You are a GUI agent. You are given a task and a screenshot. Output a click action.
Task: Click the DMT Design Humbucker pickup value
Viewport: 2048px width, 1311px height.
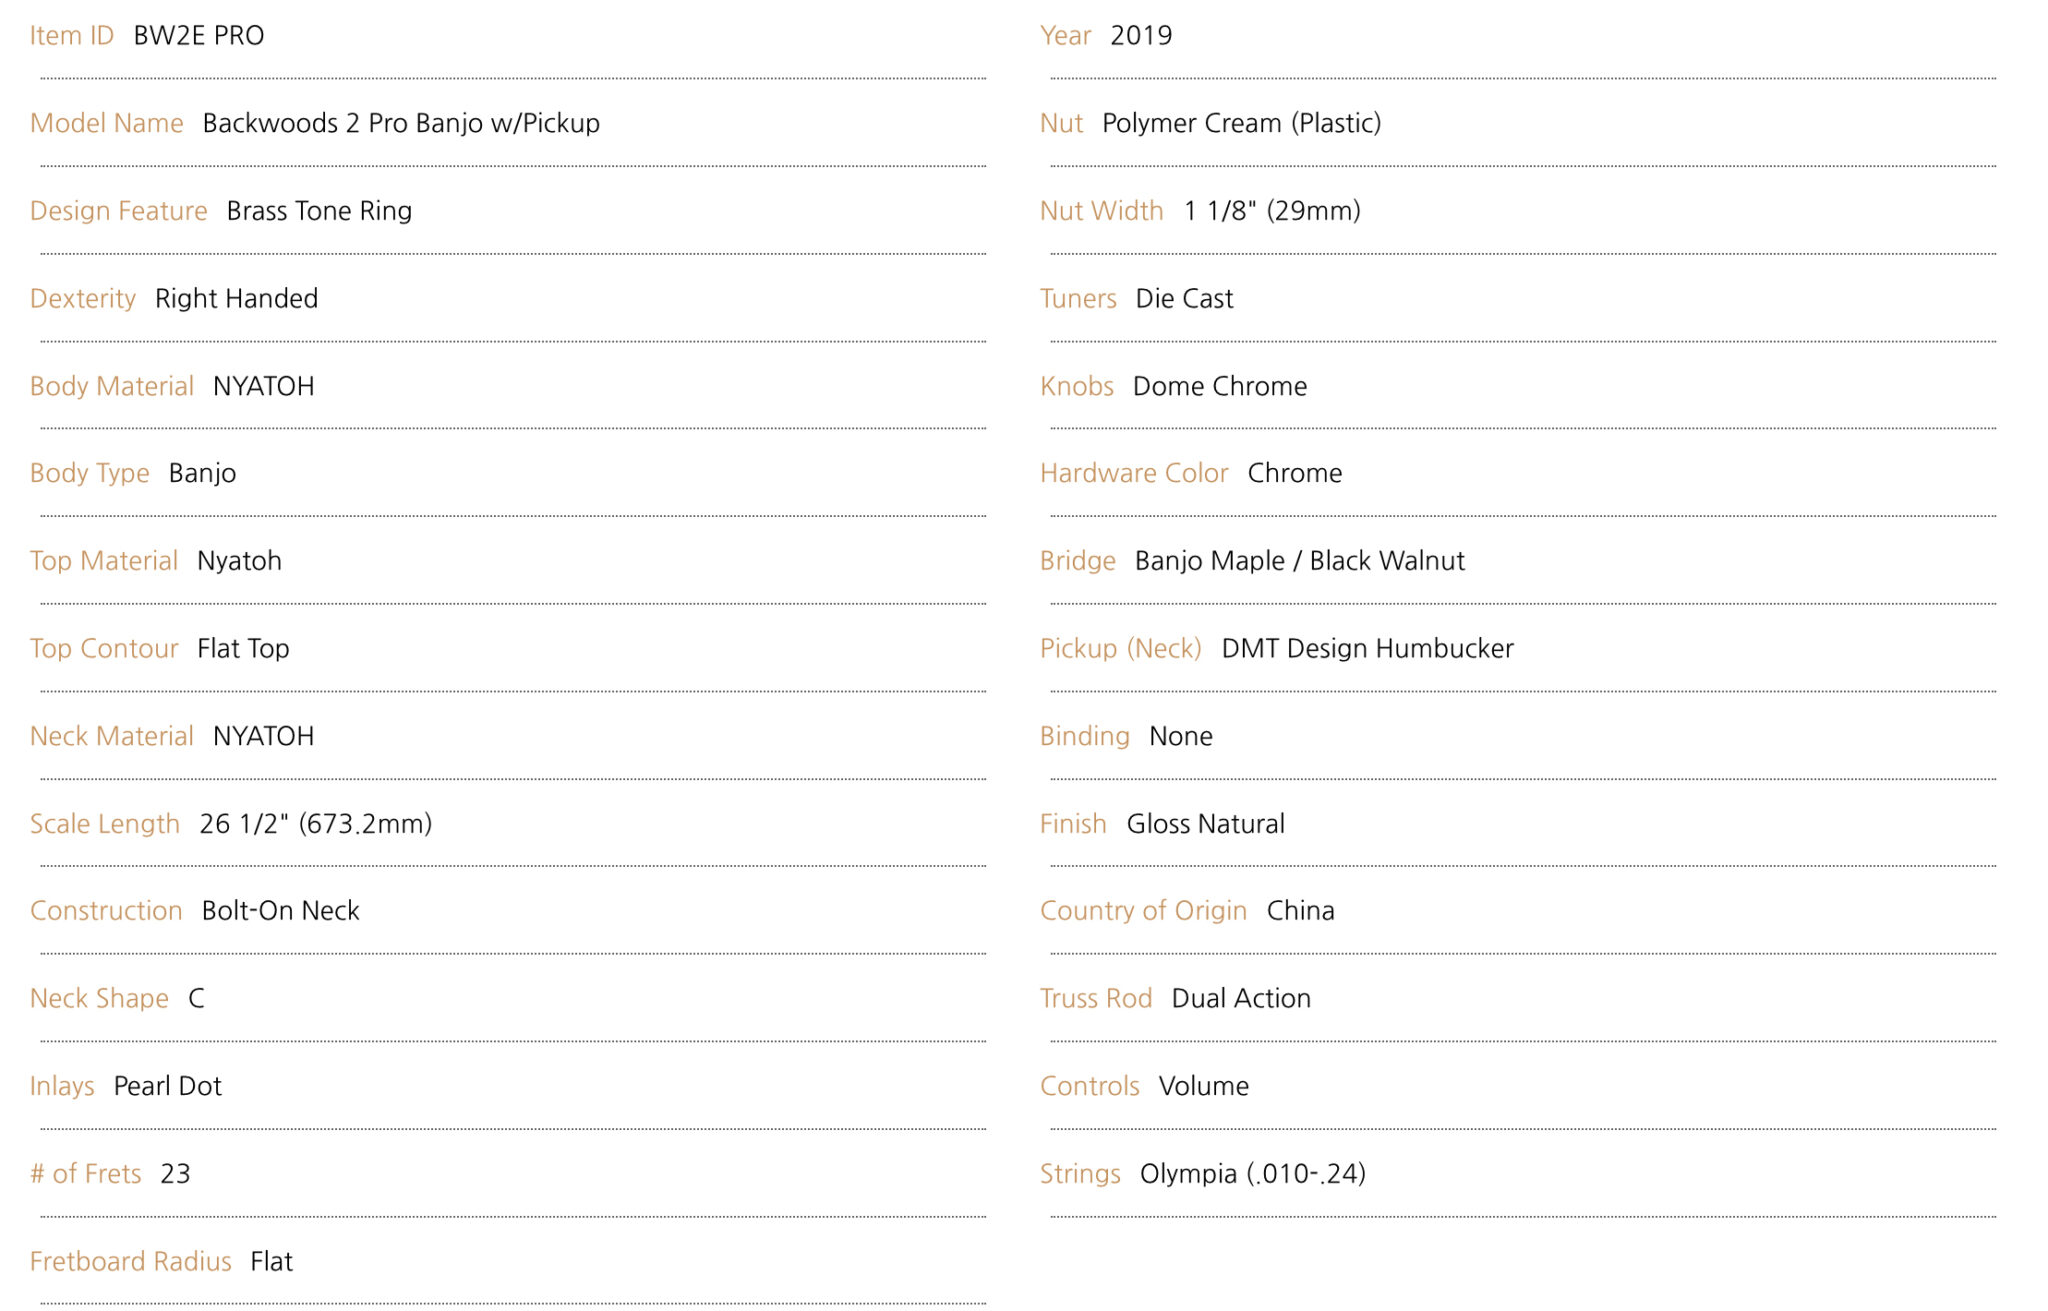click(1368, 649)
